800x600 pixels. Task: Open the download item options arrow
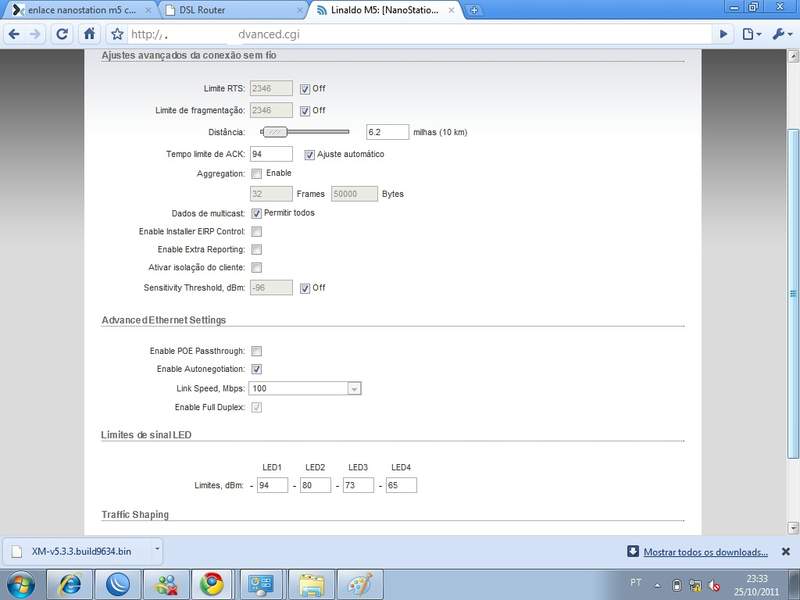tap(157, 550)
